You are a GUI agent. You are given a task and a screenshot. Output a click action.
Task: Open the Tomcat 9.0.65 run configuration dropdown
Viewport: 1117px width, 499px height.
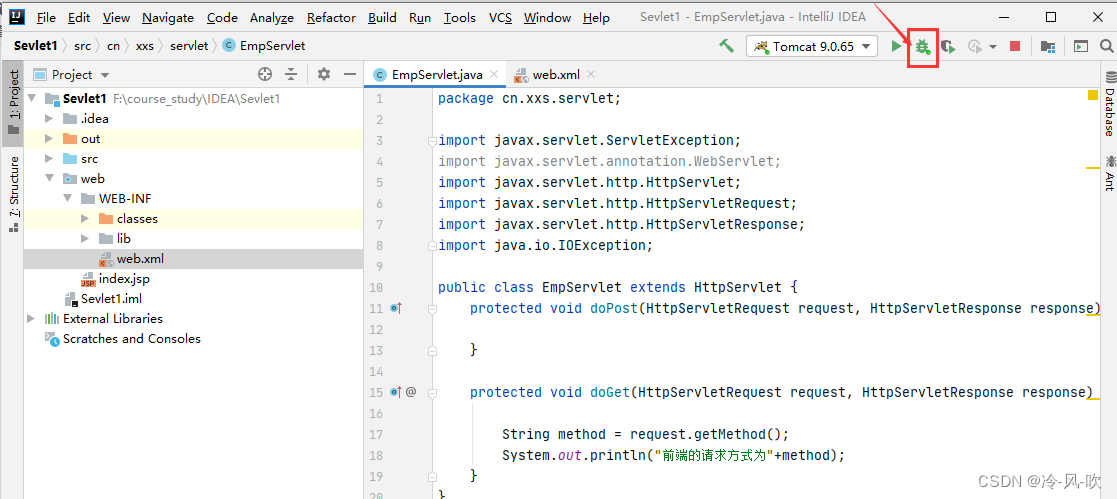tap(812, 46)
